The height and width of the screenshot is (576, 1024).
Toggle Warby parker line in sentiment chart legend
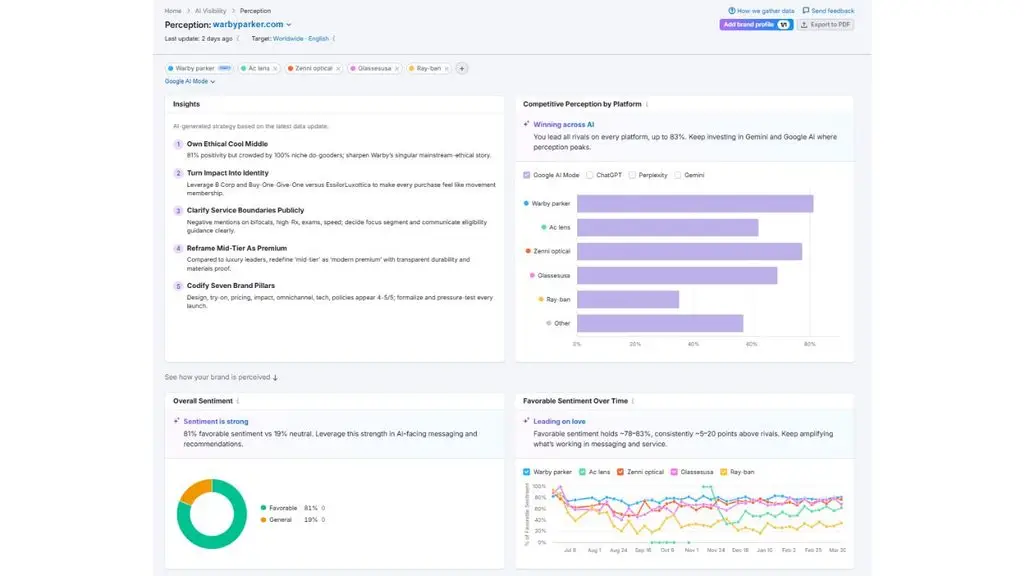click(526, 472)
